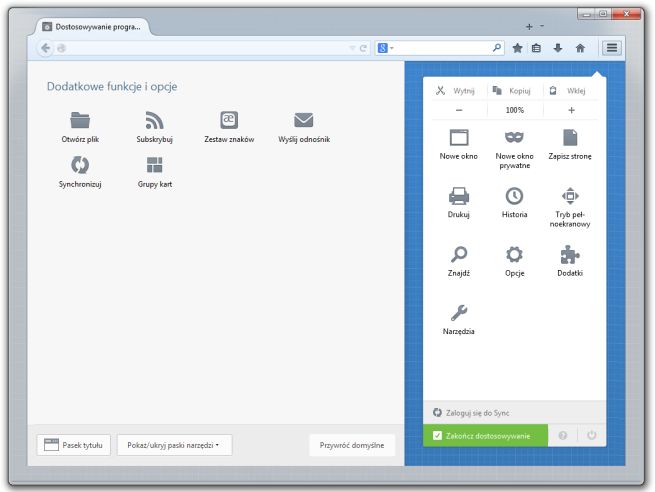Open a new tab with plus button

tap(529, 27)
